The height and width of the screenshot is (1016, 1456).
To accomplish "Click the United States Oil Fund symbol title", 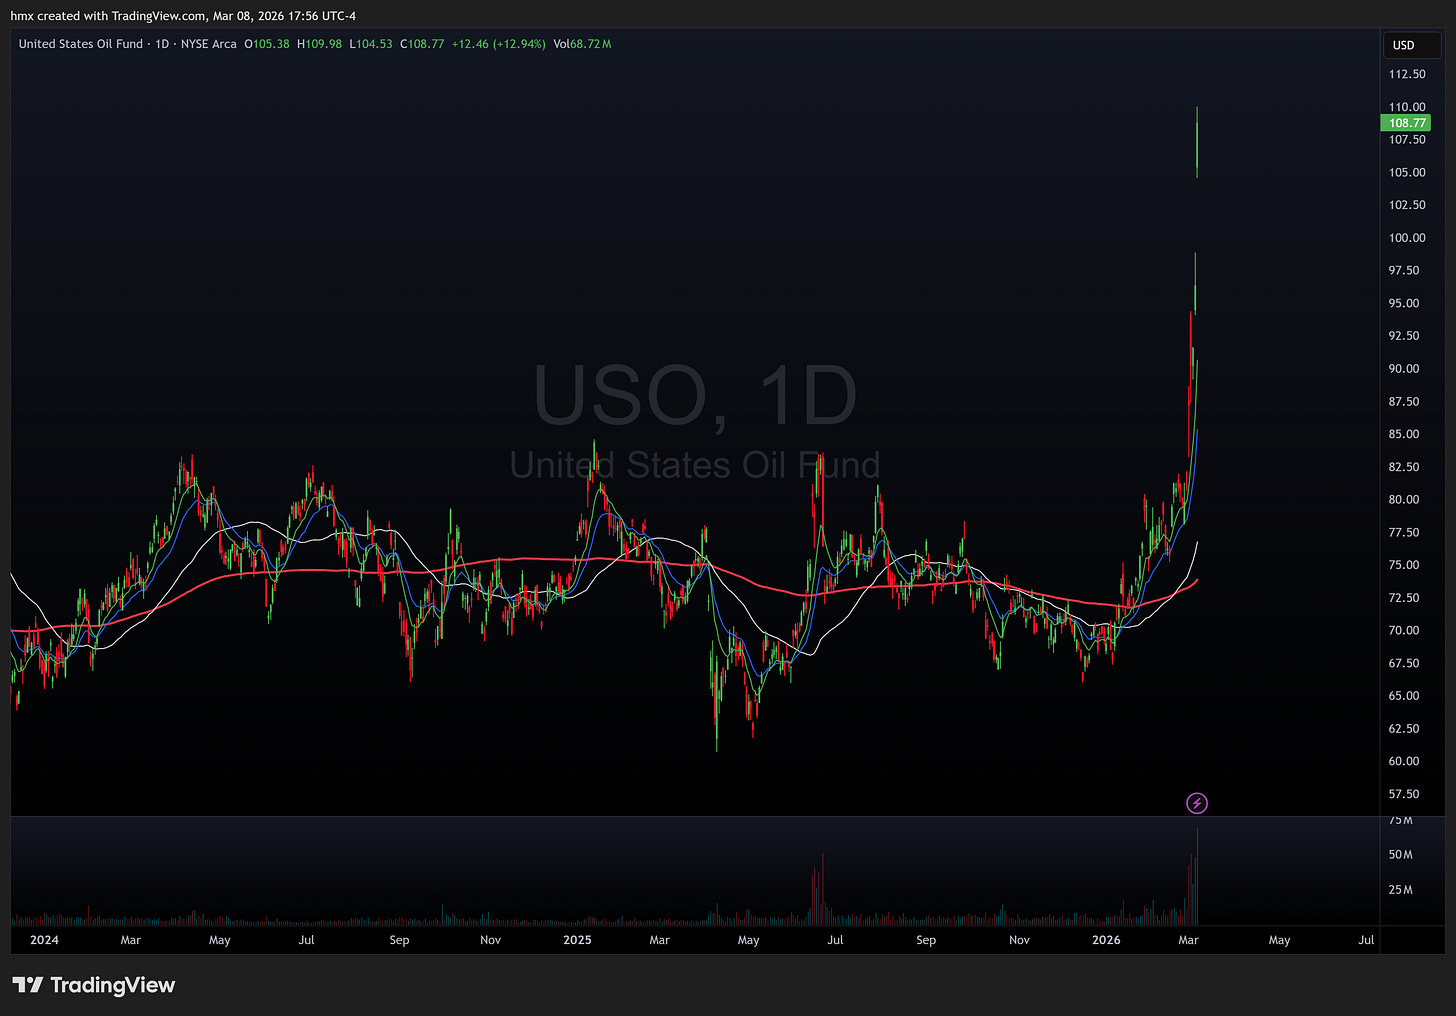I will 81,44.
